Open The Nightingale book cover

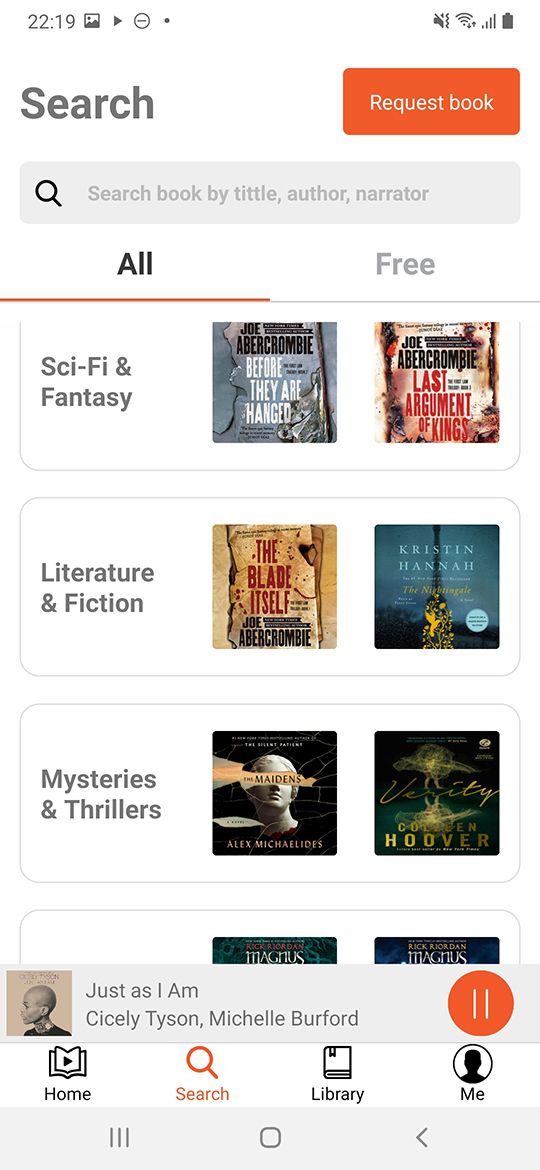(436, 586)
